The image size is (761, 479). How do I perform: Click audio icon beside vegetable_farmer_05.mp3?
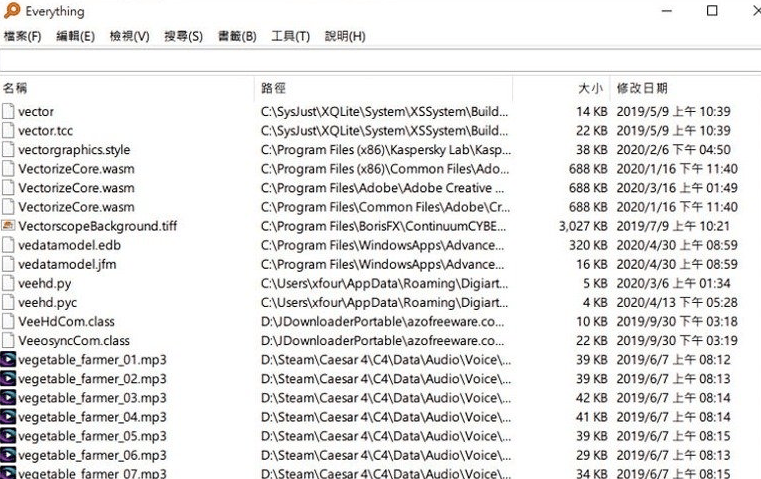tap(8, 436)
